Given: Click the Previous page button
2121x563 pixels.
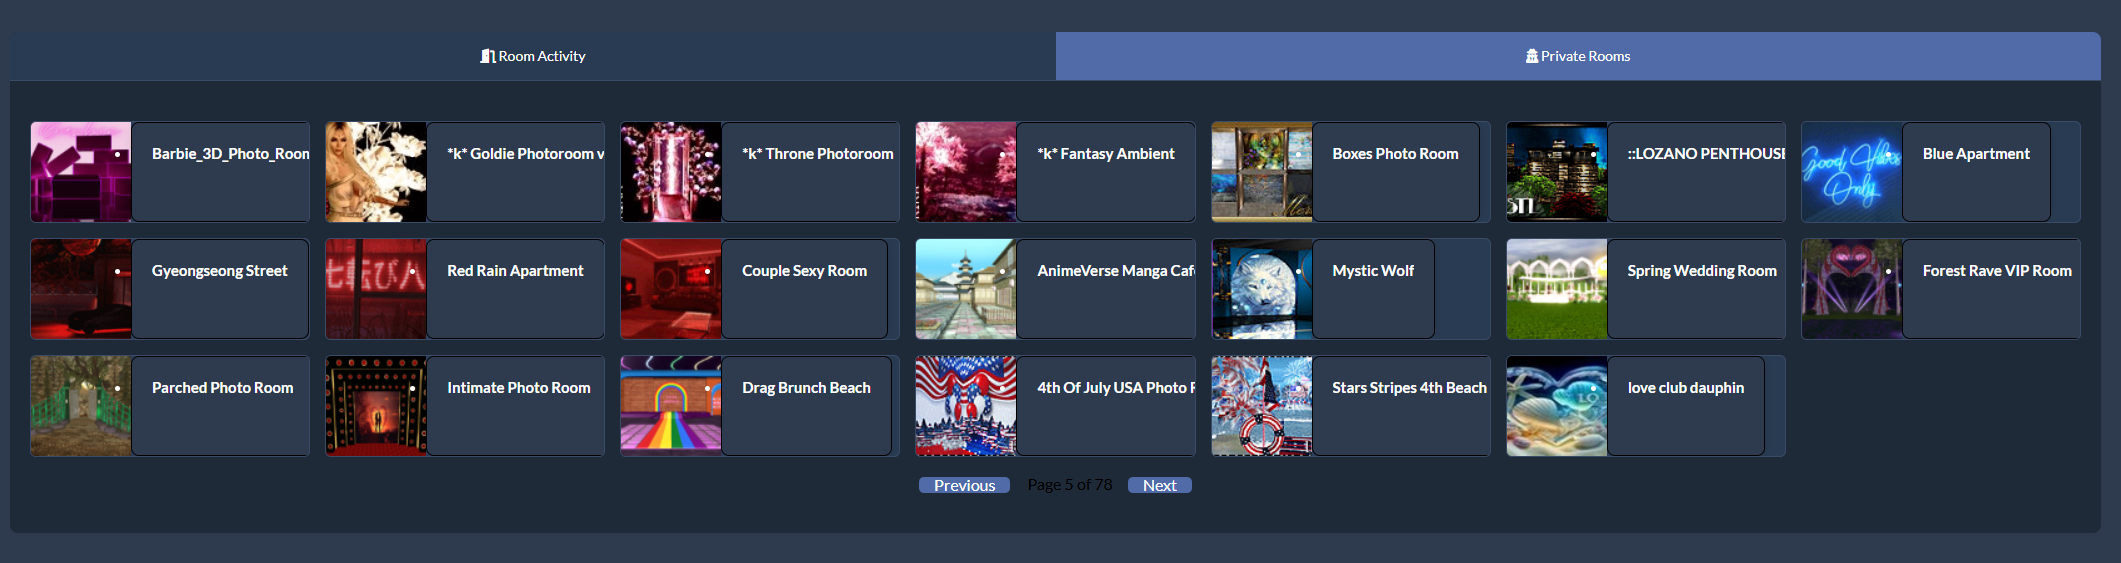Looking at the screenshot, I should (x=964, y=485).
